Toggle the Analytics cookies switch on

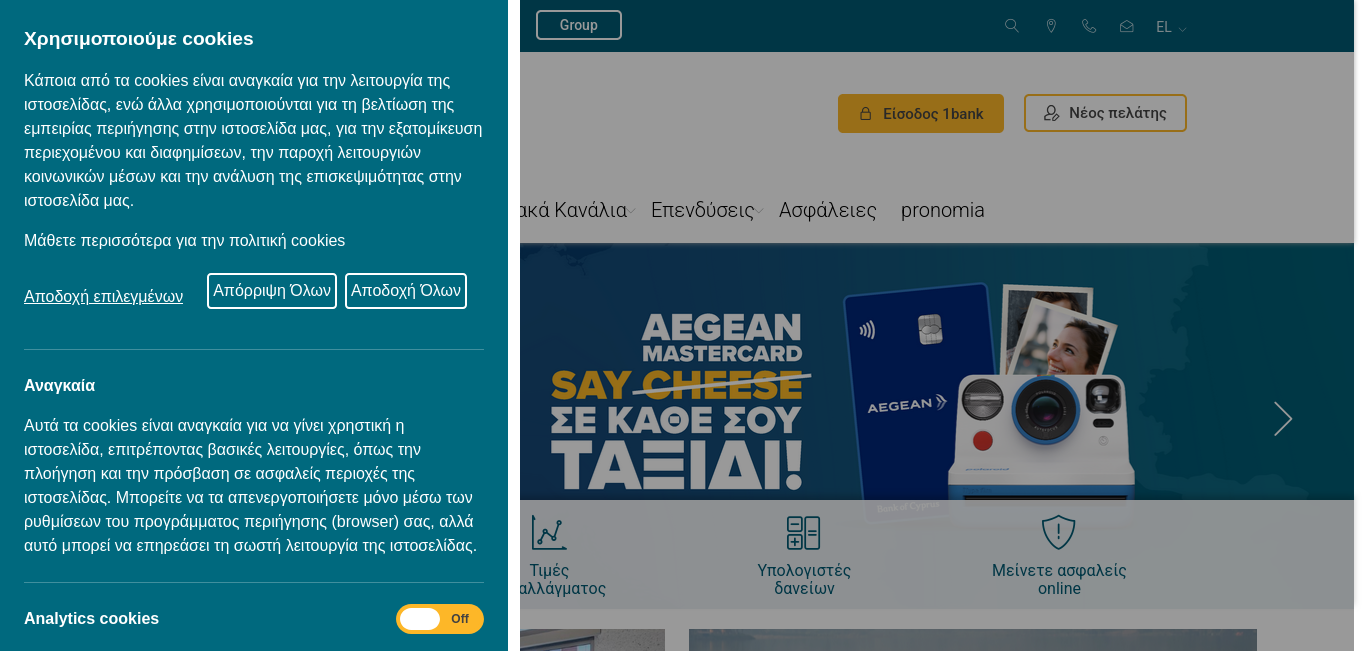[440, 619]
